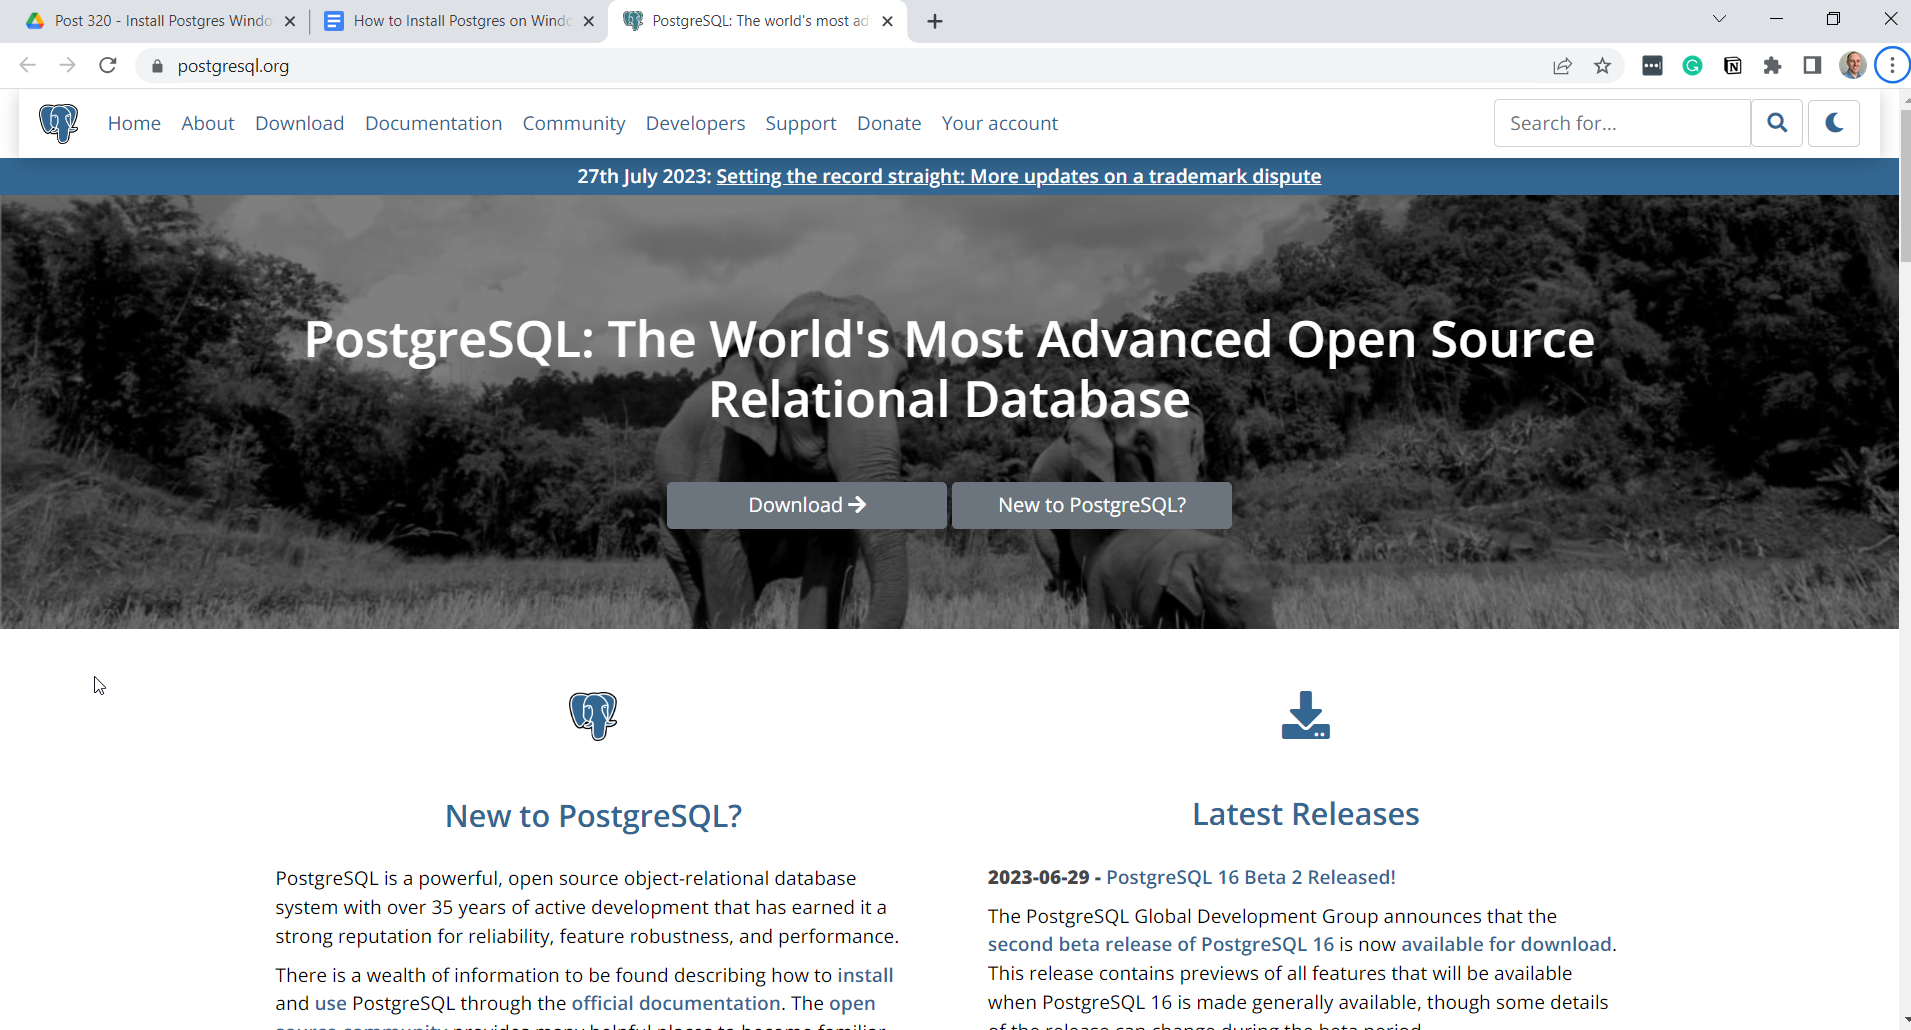Image resolution: width=1911 pixels, height=1030 pixels.
Task: Expand the tab search chevron
Action: click(1719, 19)
